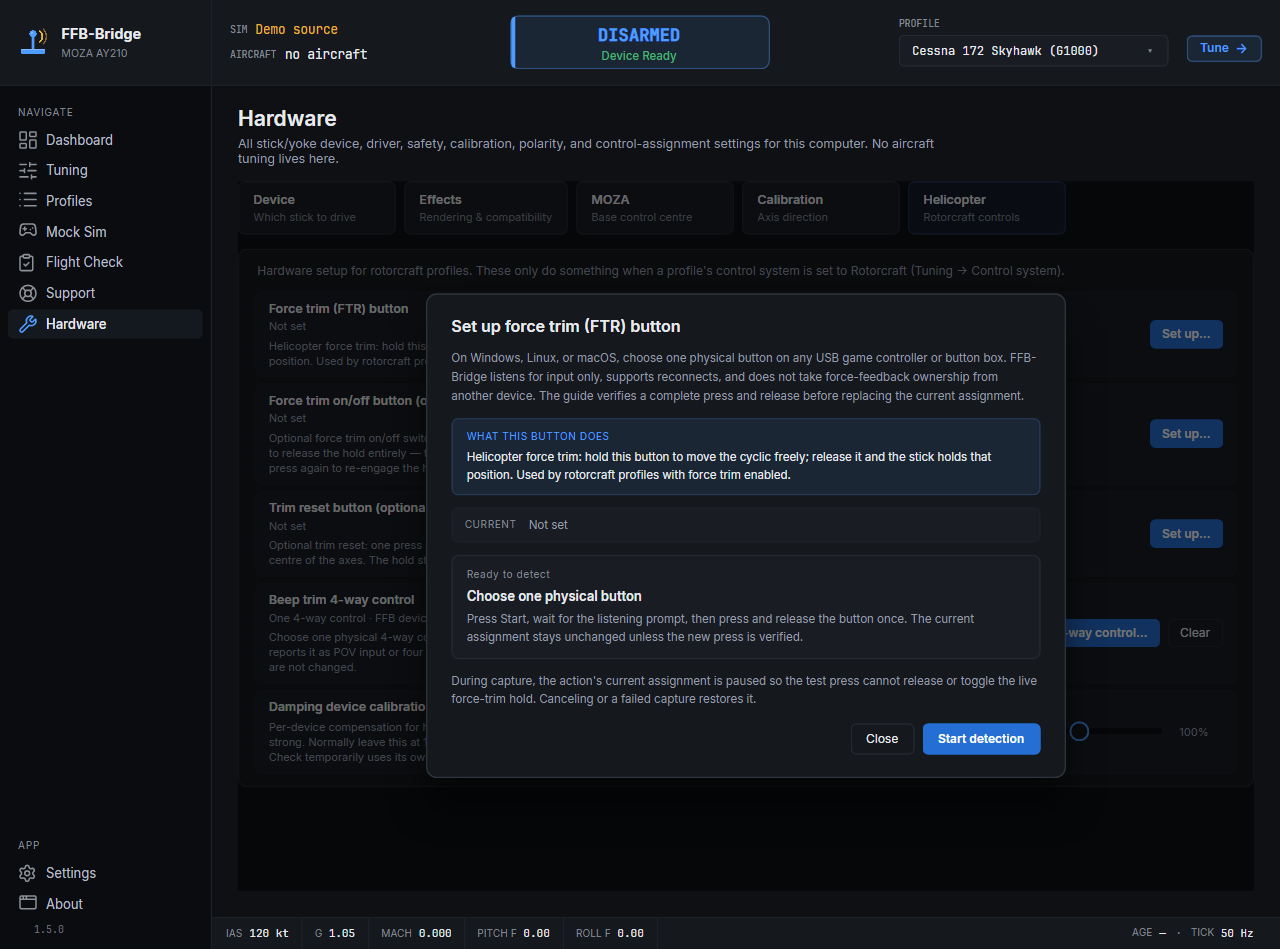The width and height of the screenshot is (1280, 949).
Task: Open Mock Sim via its gamepad icon
Action: pyautogui.click(x=28, y=231)
